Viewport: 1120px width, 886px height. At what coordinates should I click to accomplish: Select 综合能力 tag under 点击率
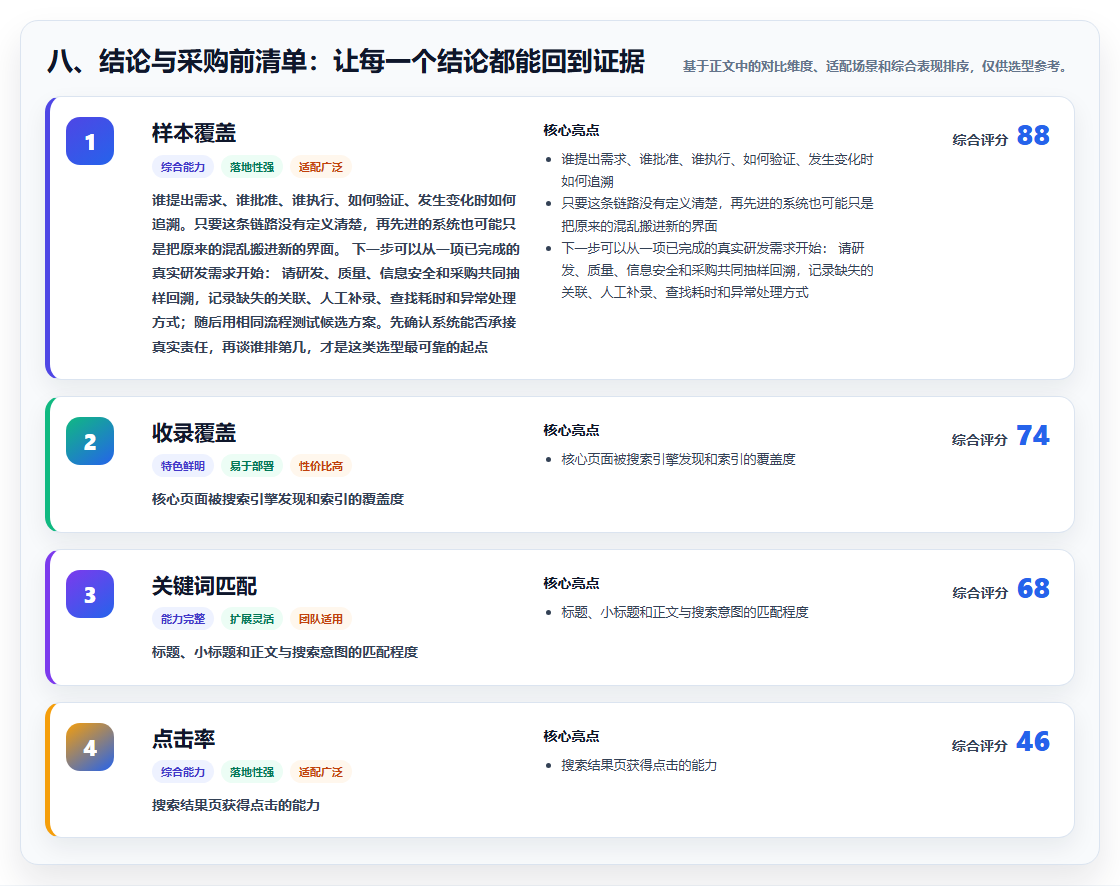[183, 772]
